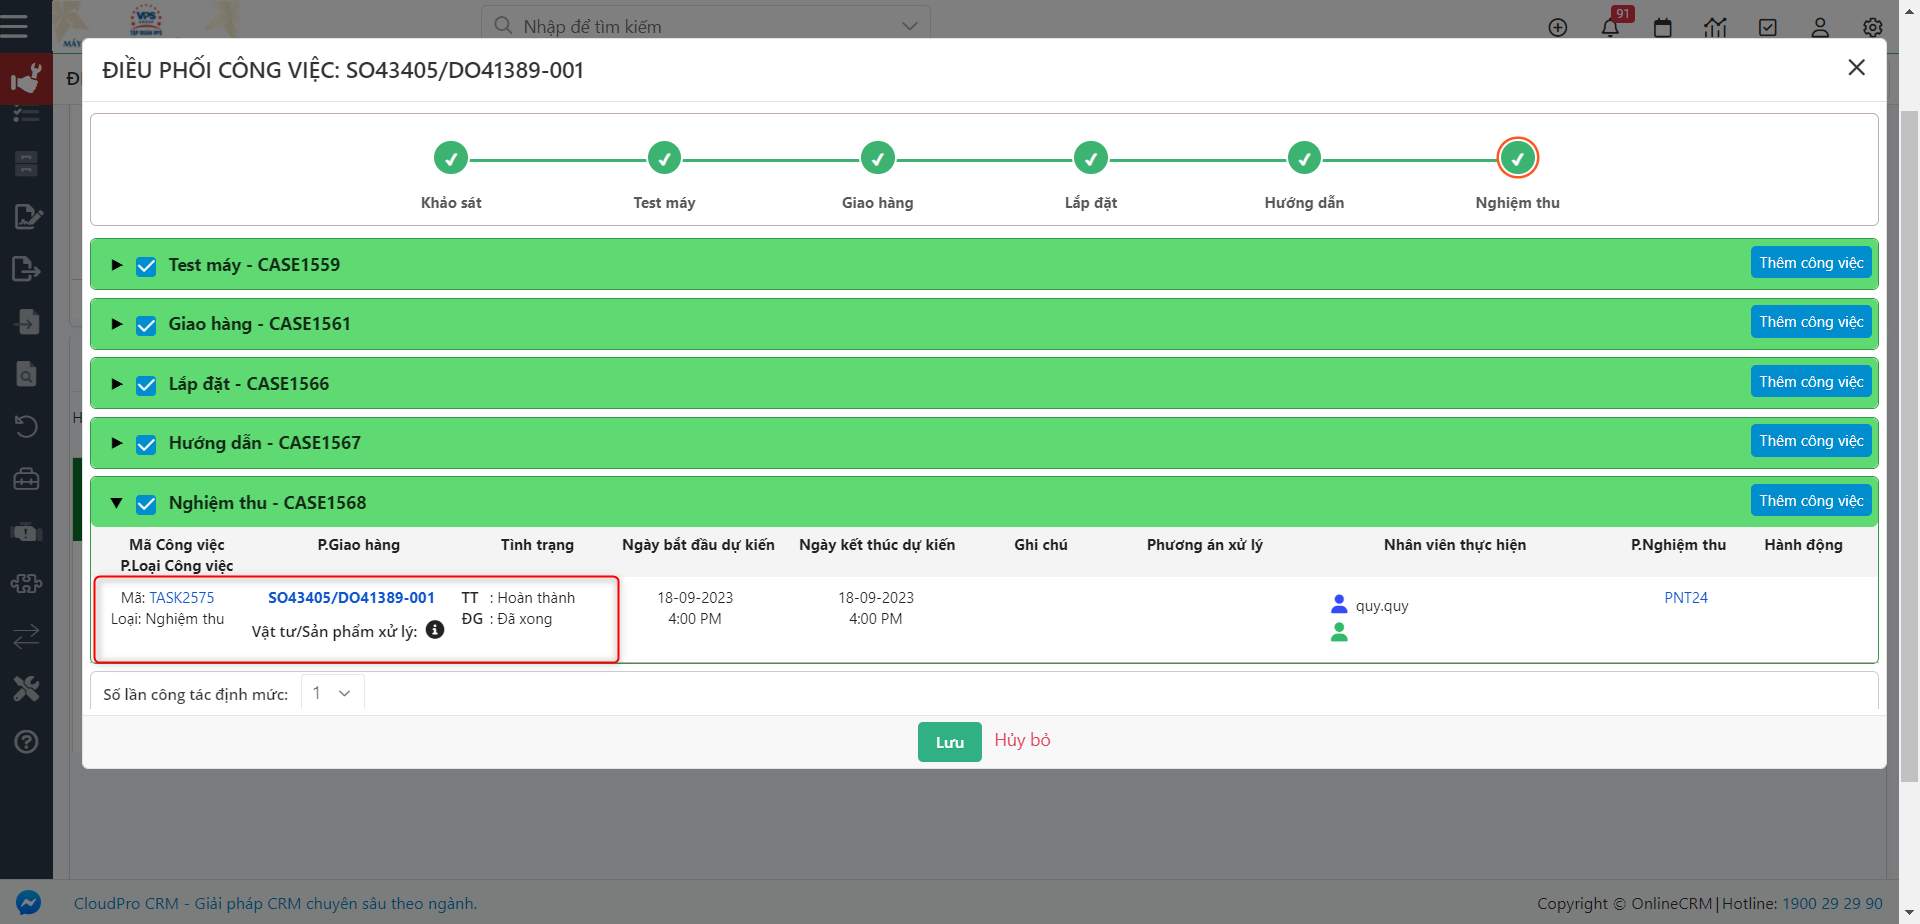The height and width of the screenshot is (924, 1920).
Task: Close the ĐIỀU PHỐI CÔNG VIỆC dialog
Action: [1856, 68]
